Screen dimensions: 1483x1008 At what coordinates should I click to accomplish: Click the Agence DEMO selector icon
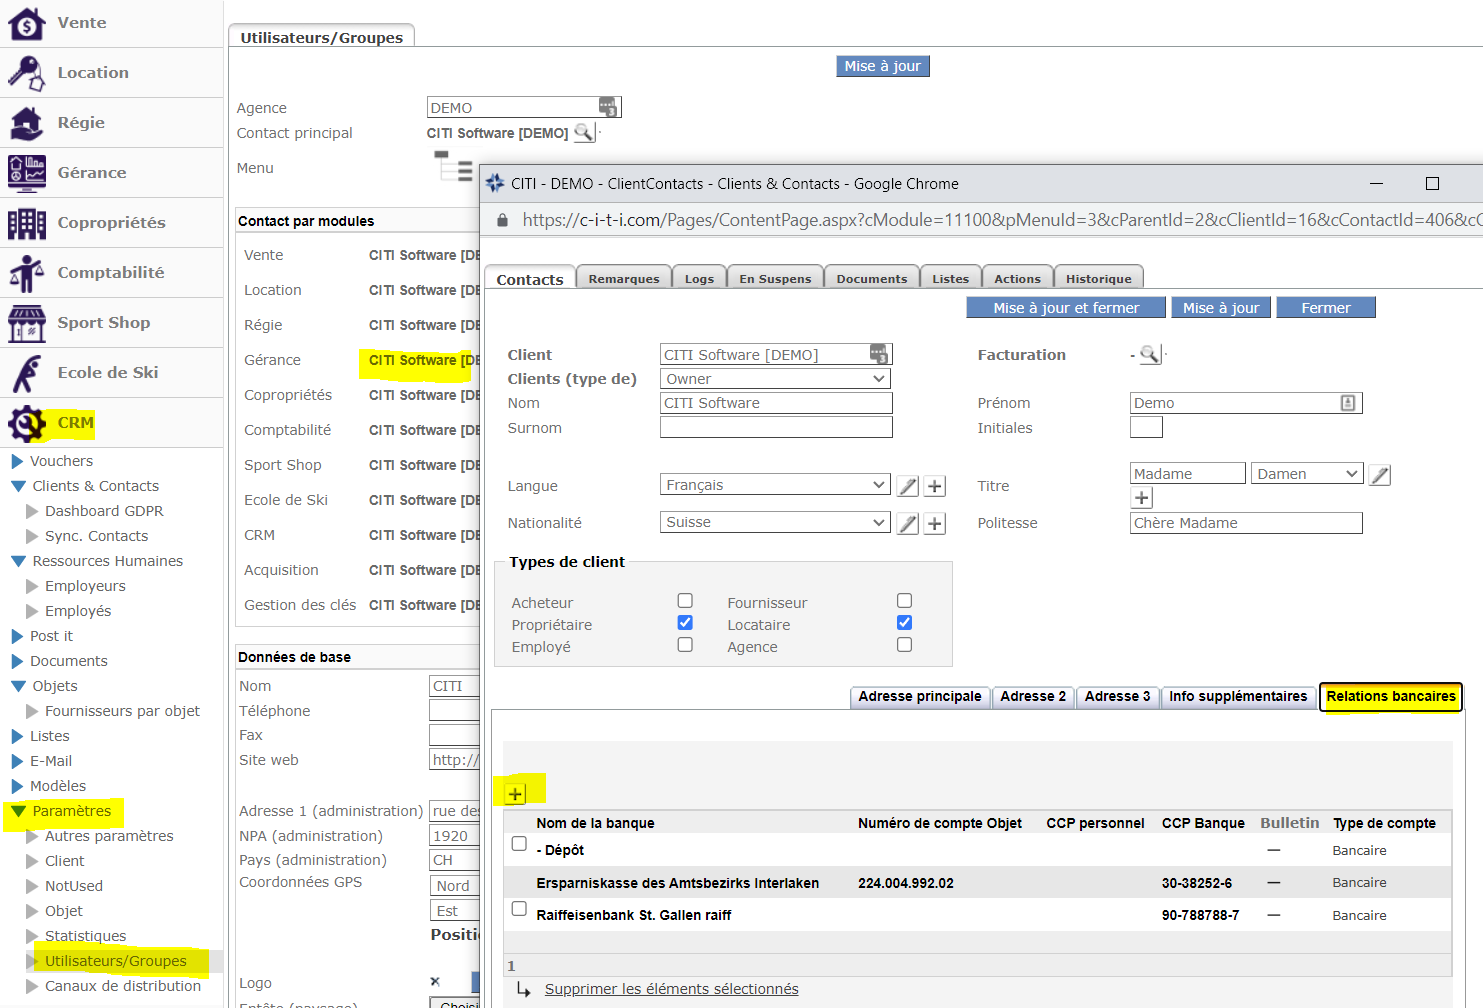(608, 107)
